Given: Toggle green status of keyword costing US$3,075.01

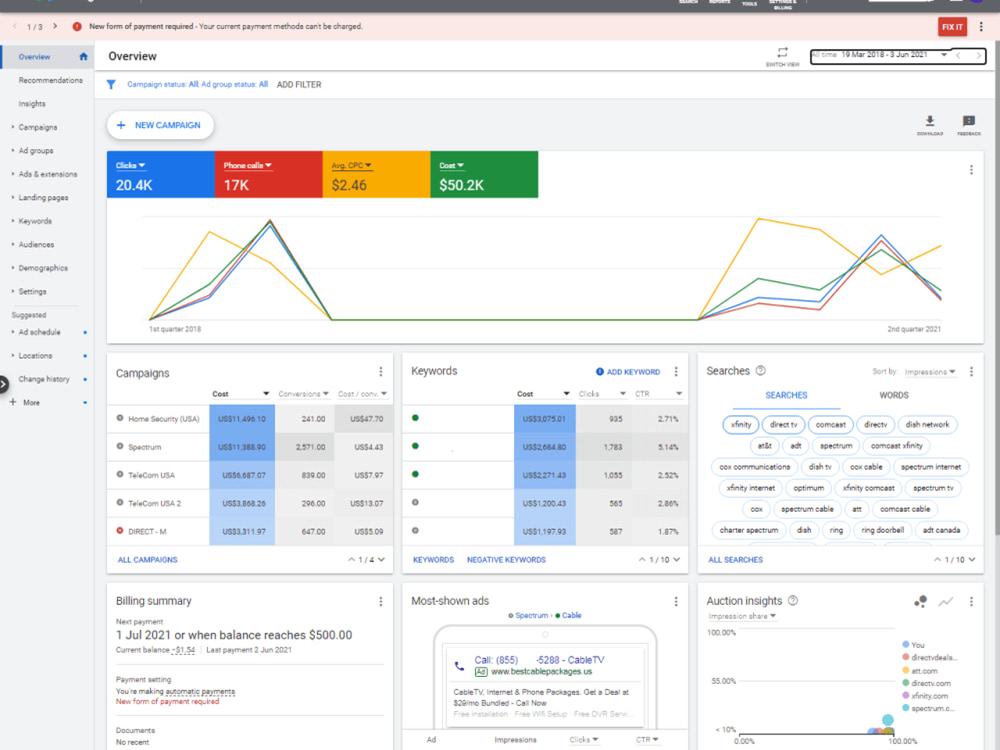Looking at the screenshot, I should point(415,418).
